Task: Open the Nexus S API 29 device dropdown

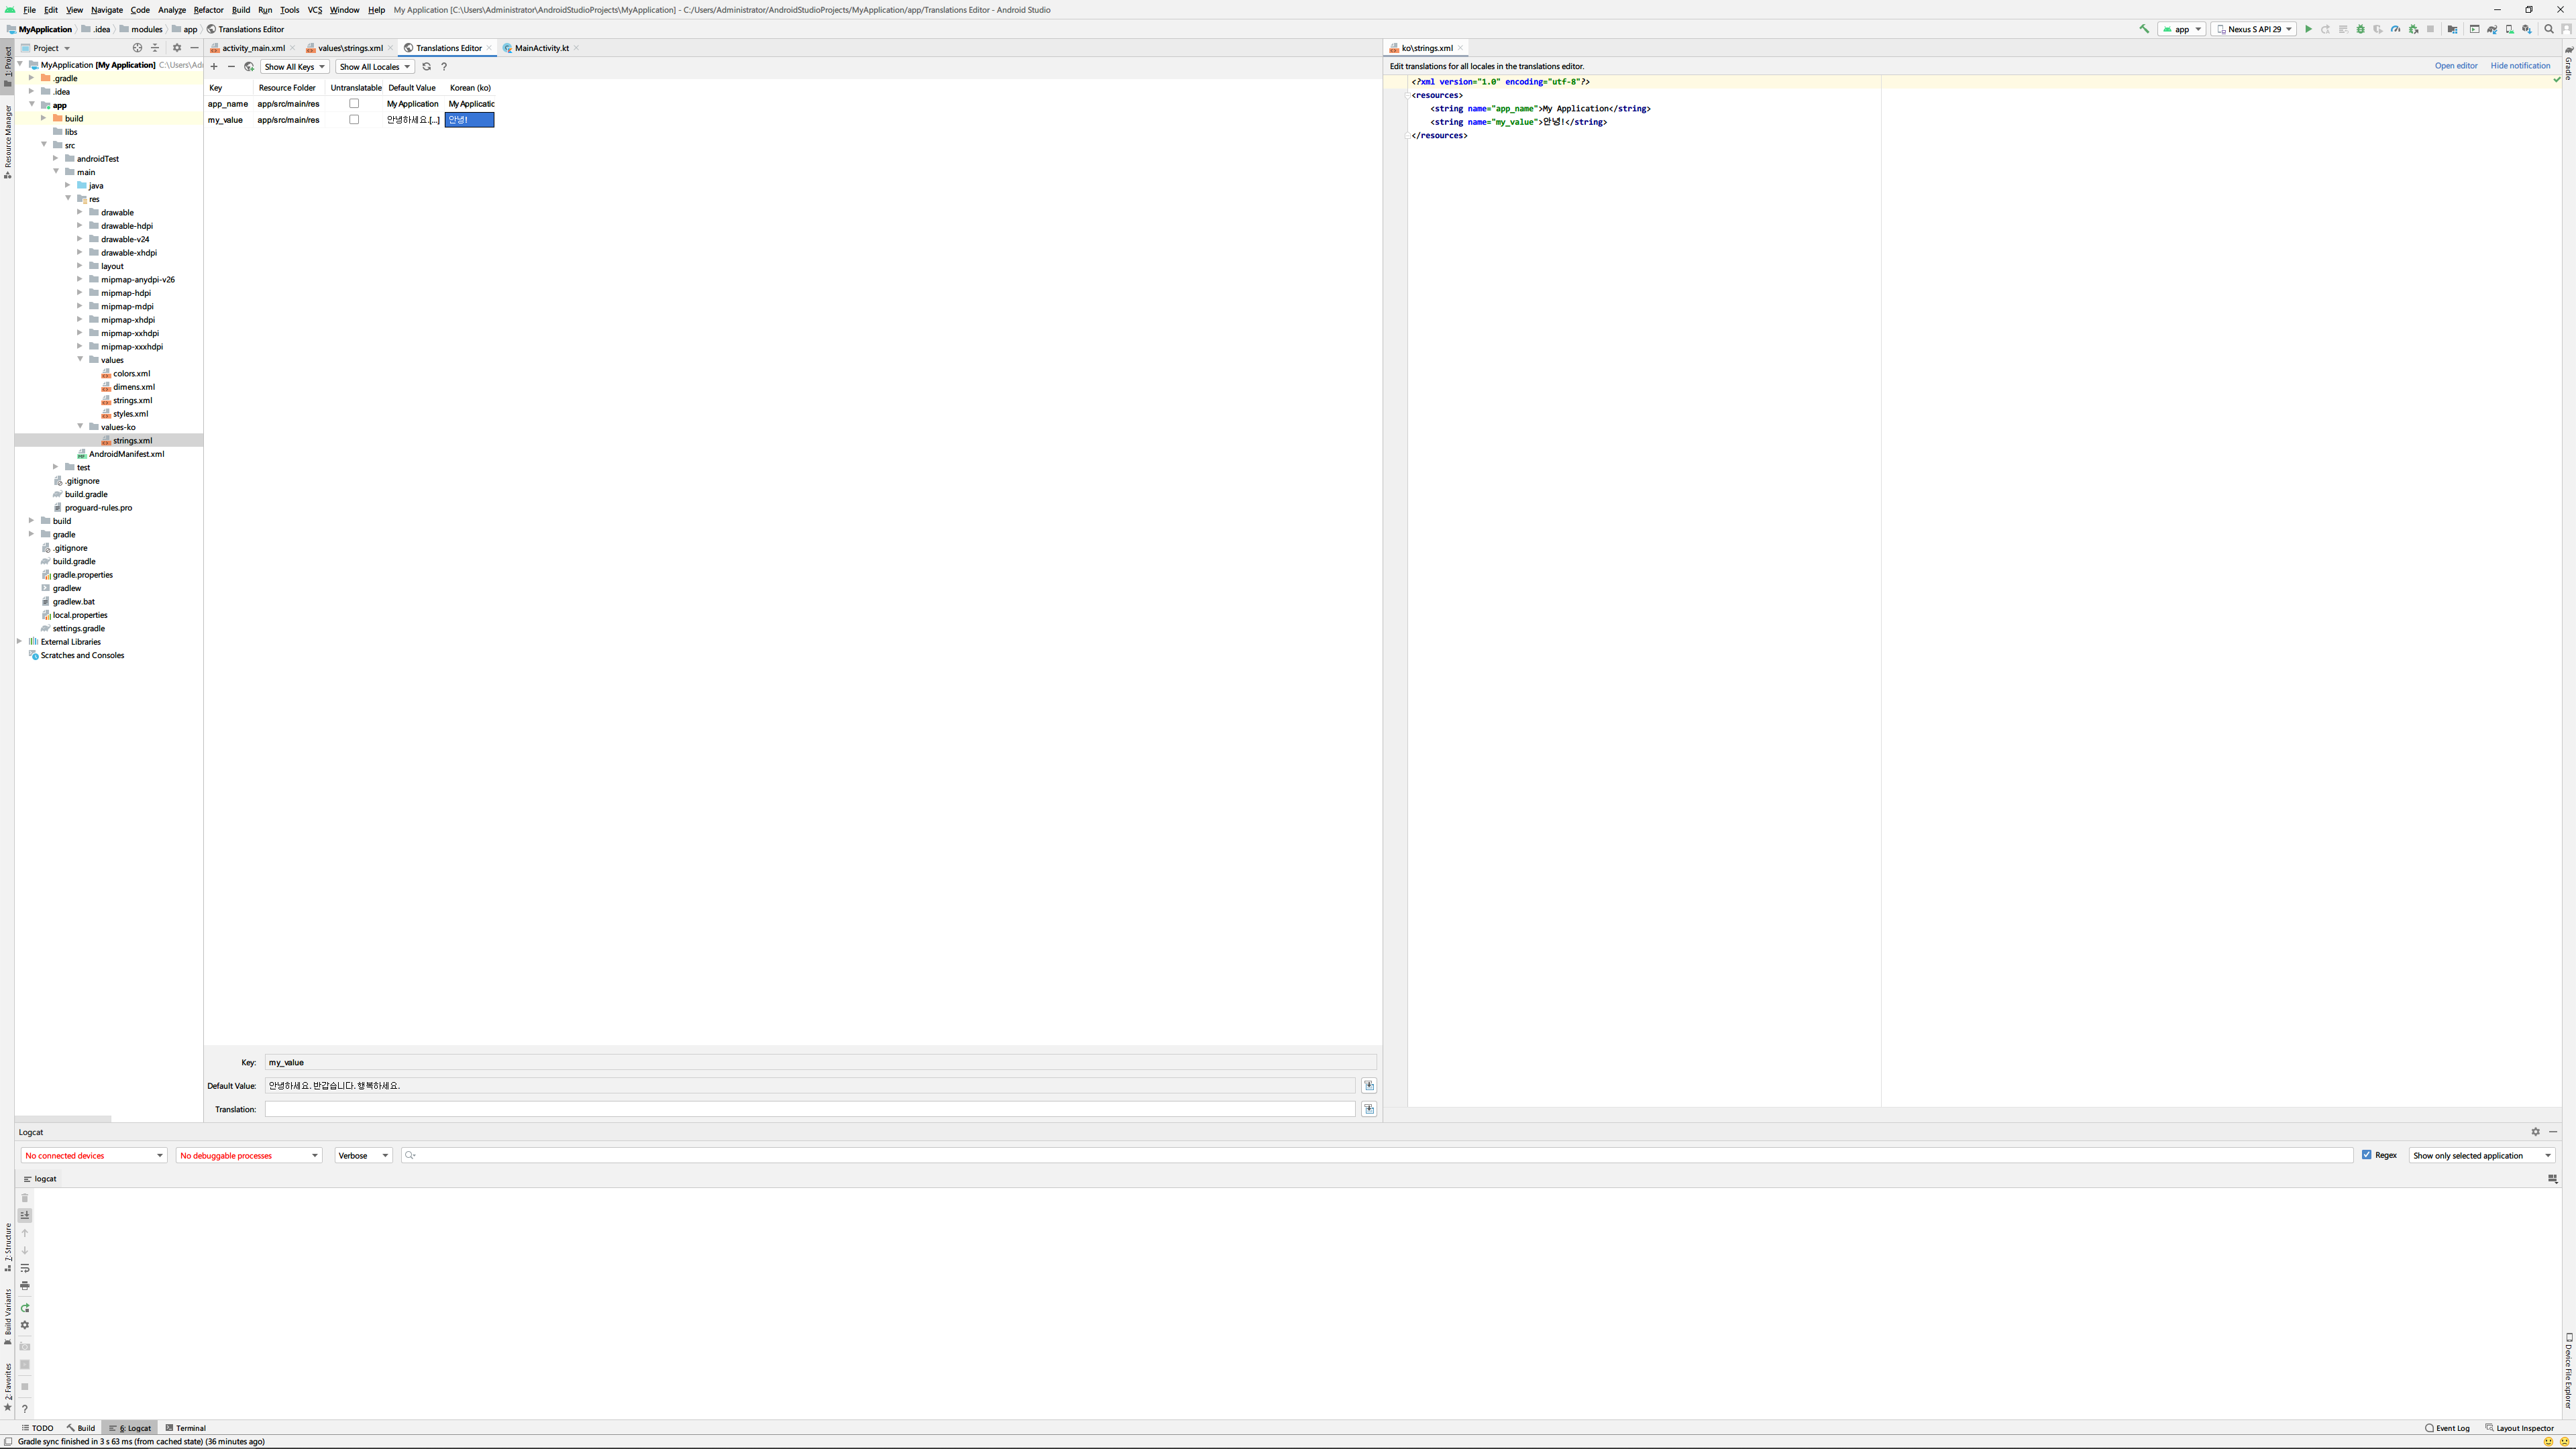Action: [x=2253, y=29]
